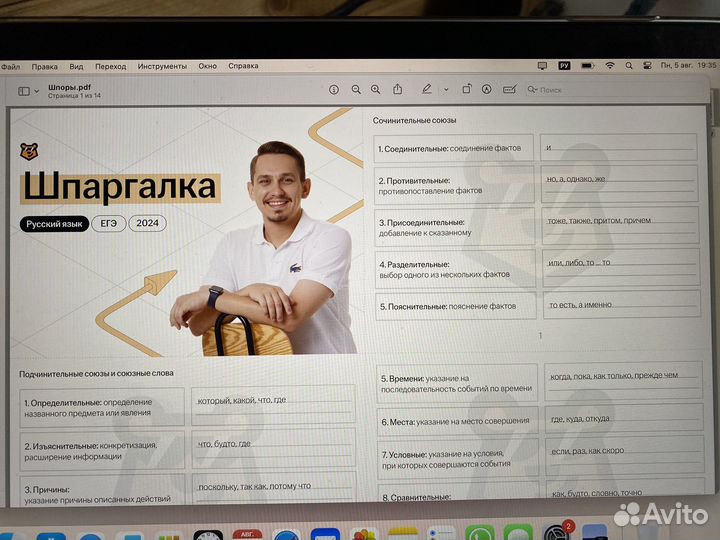
Task: Show the document info inspector
Action: coord(334,90)
